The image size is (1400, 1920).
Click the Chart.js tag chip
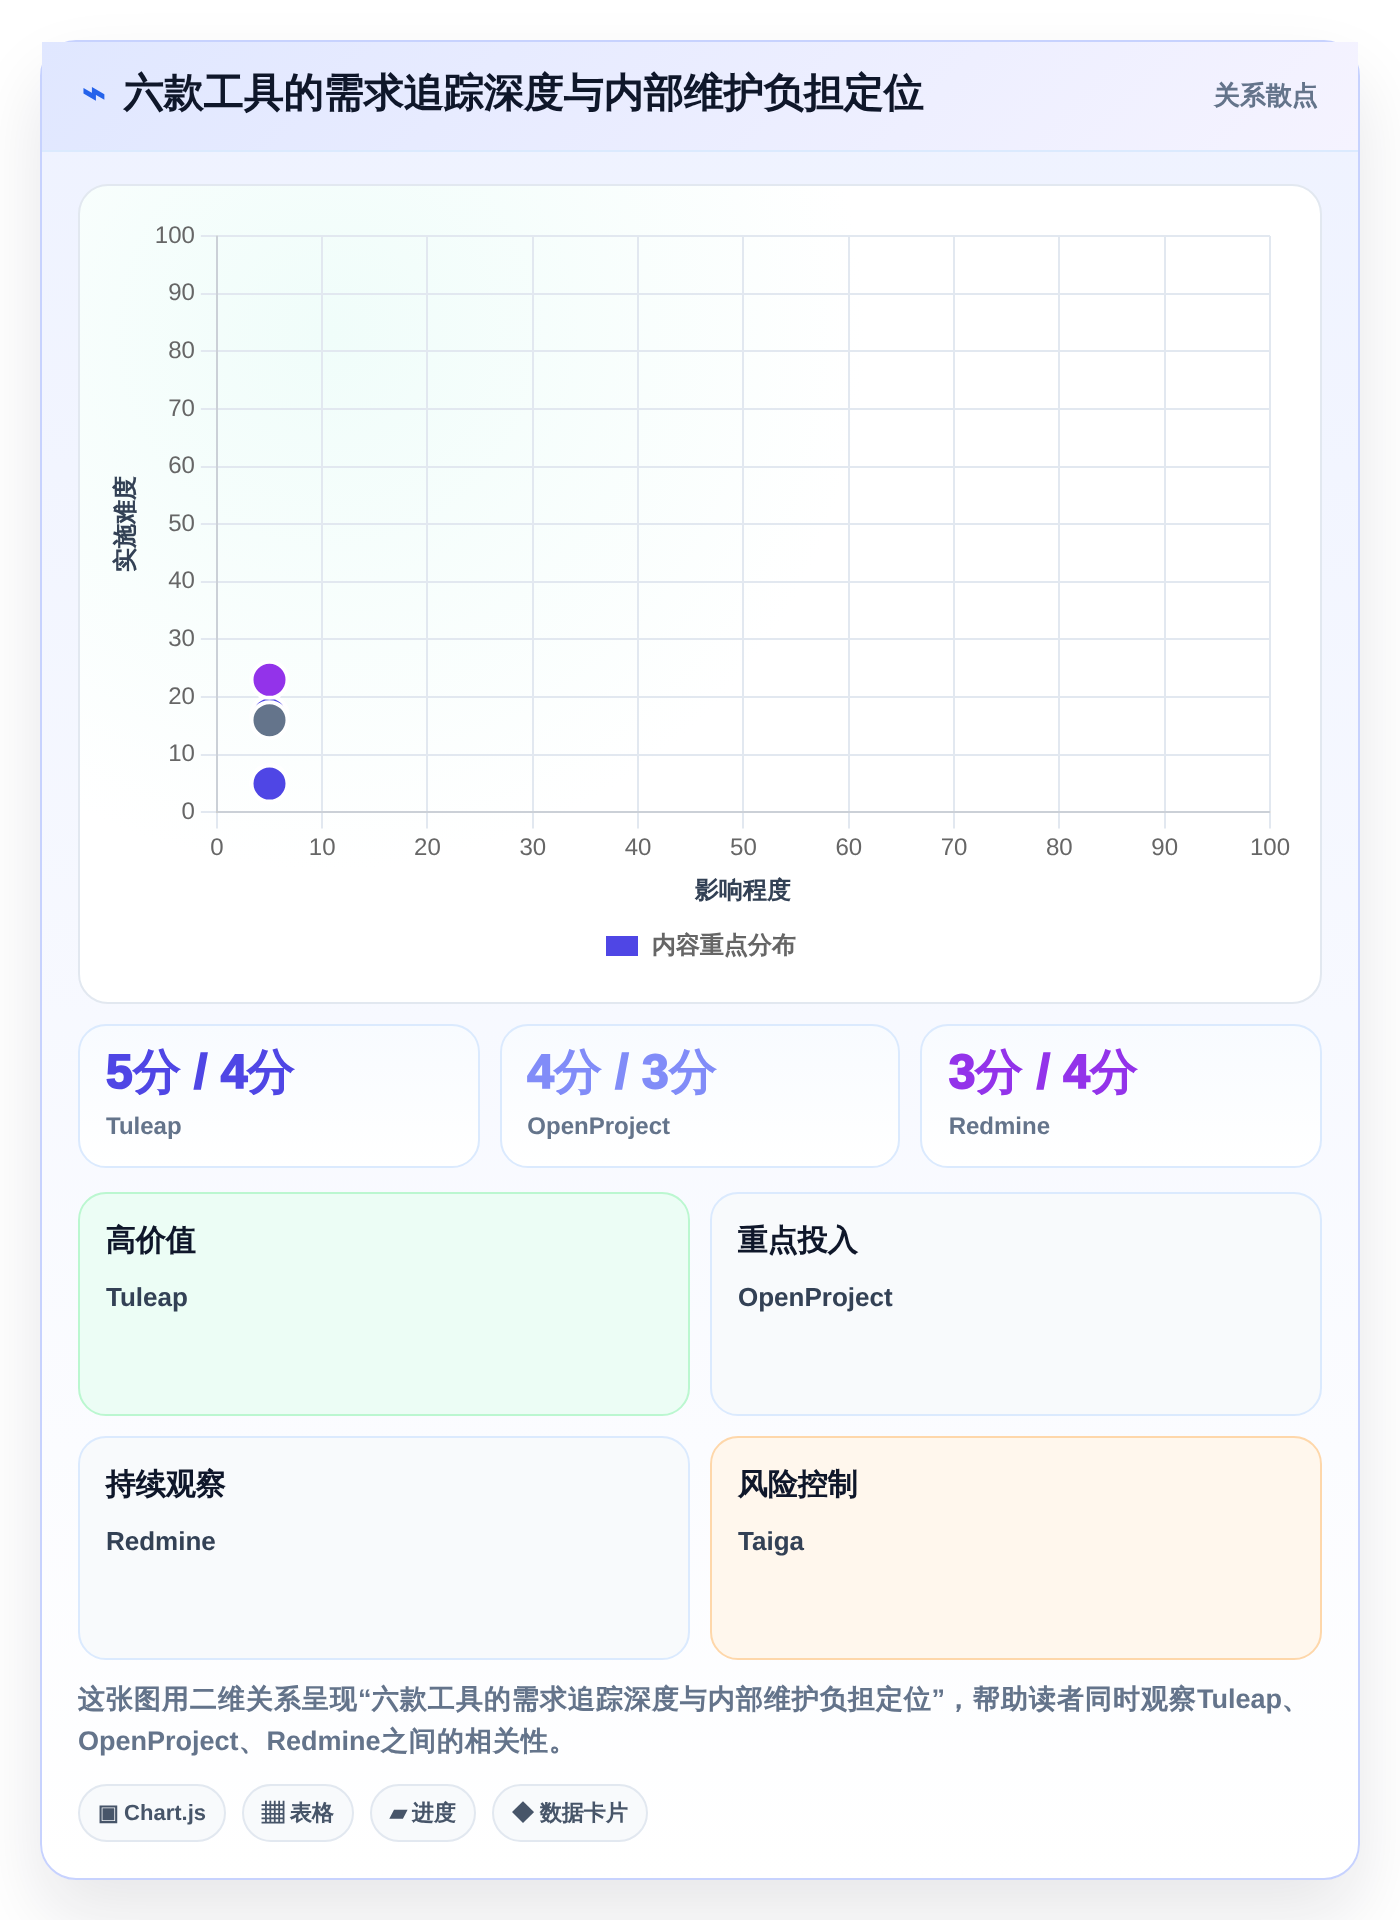[152, 1813]
